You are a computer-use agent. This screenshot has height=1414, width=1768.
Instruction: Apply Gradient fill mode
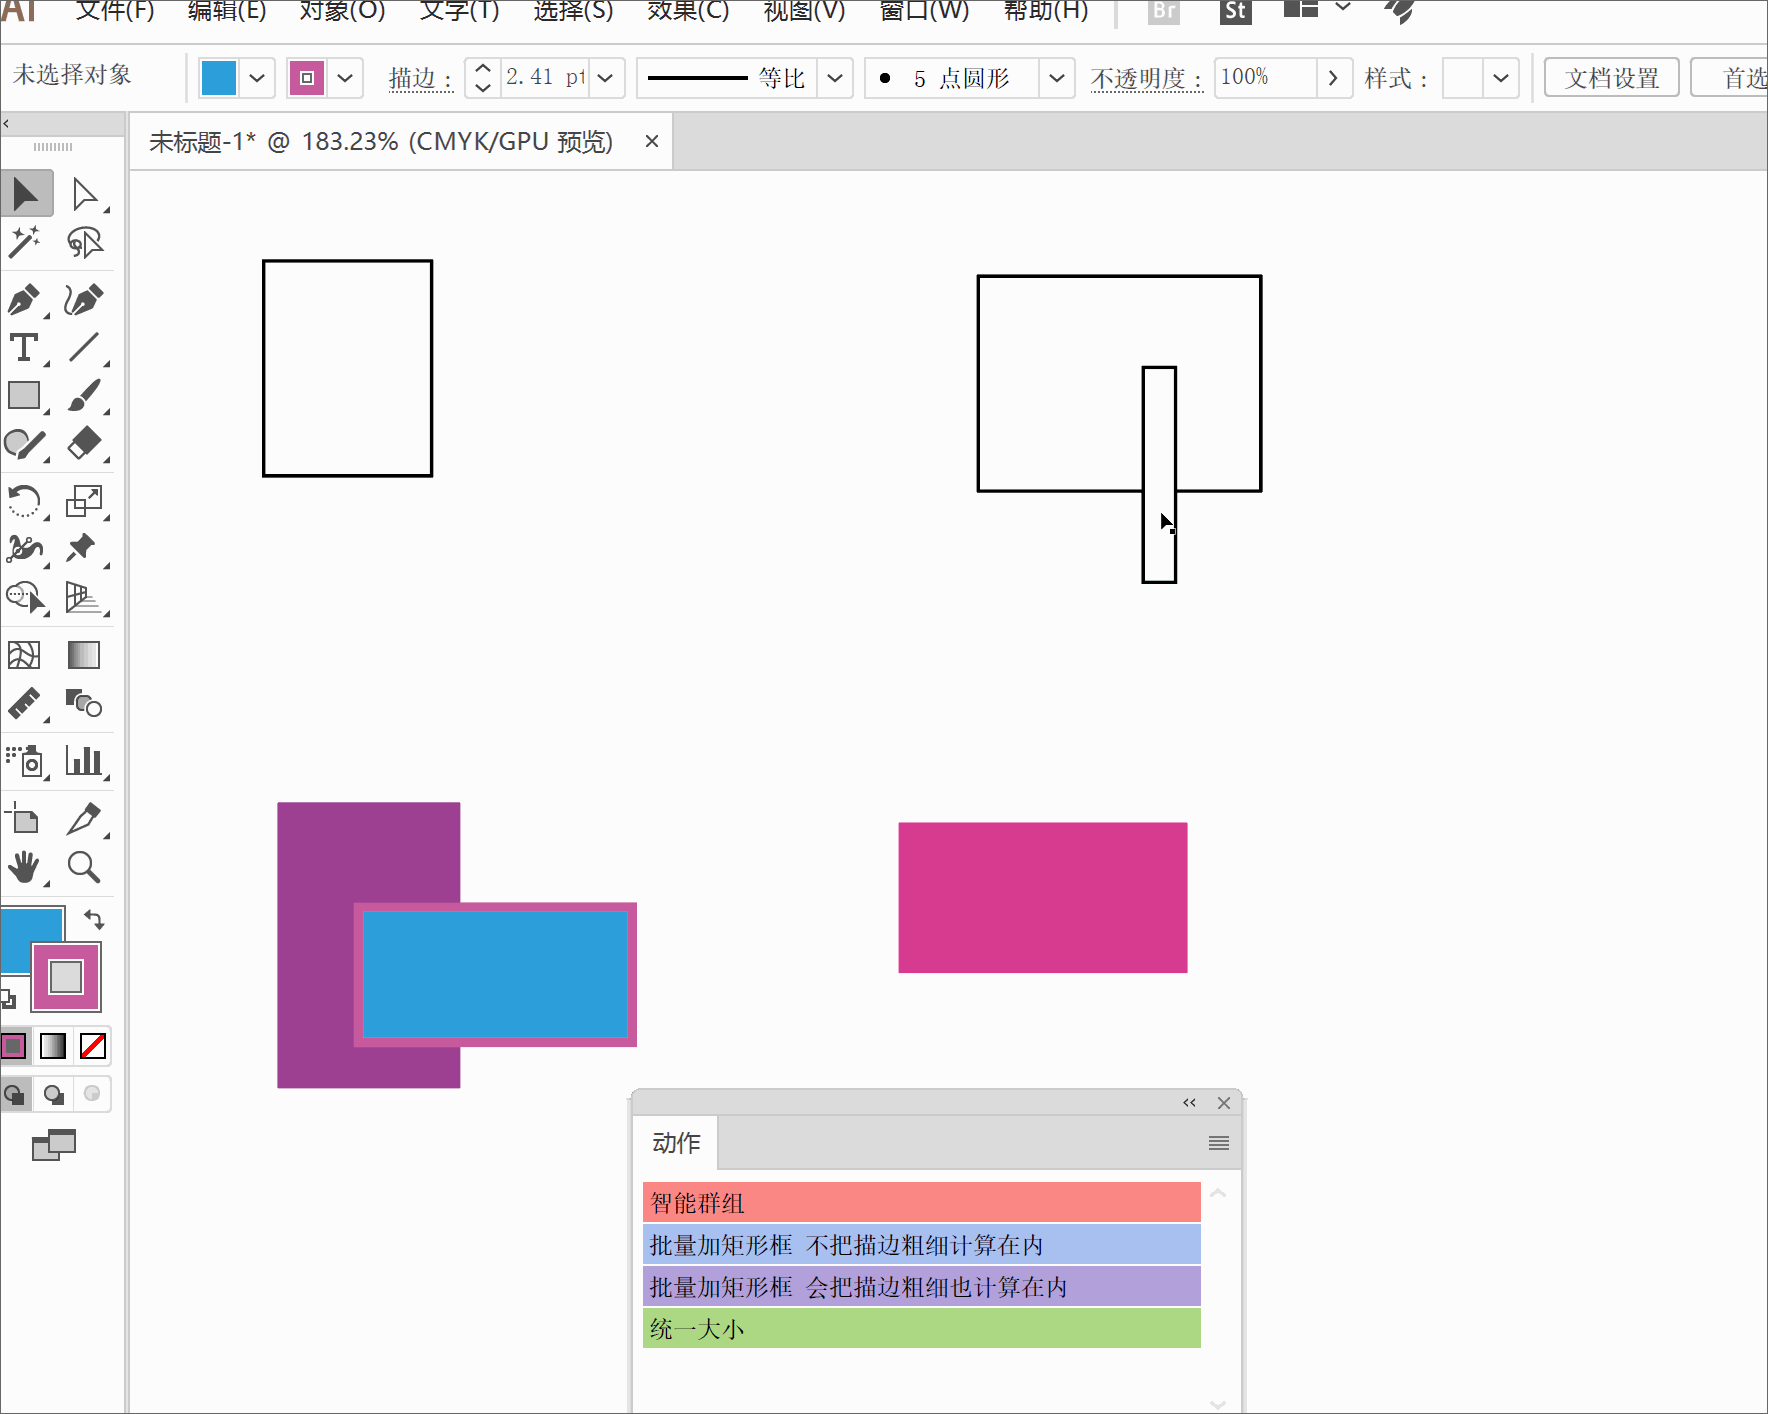(x=53, y=1046)
